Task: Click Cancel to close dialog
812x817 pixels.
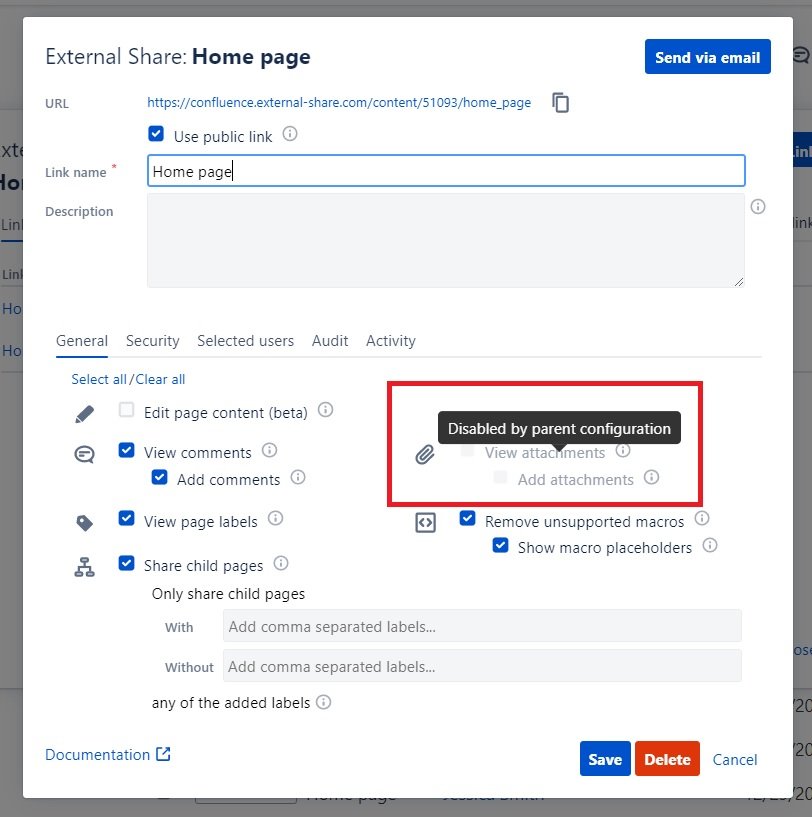Action: (x=735, y=760)
